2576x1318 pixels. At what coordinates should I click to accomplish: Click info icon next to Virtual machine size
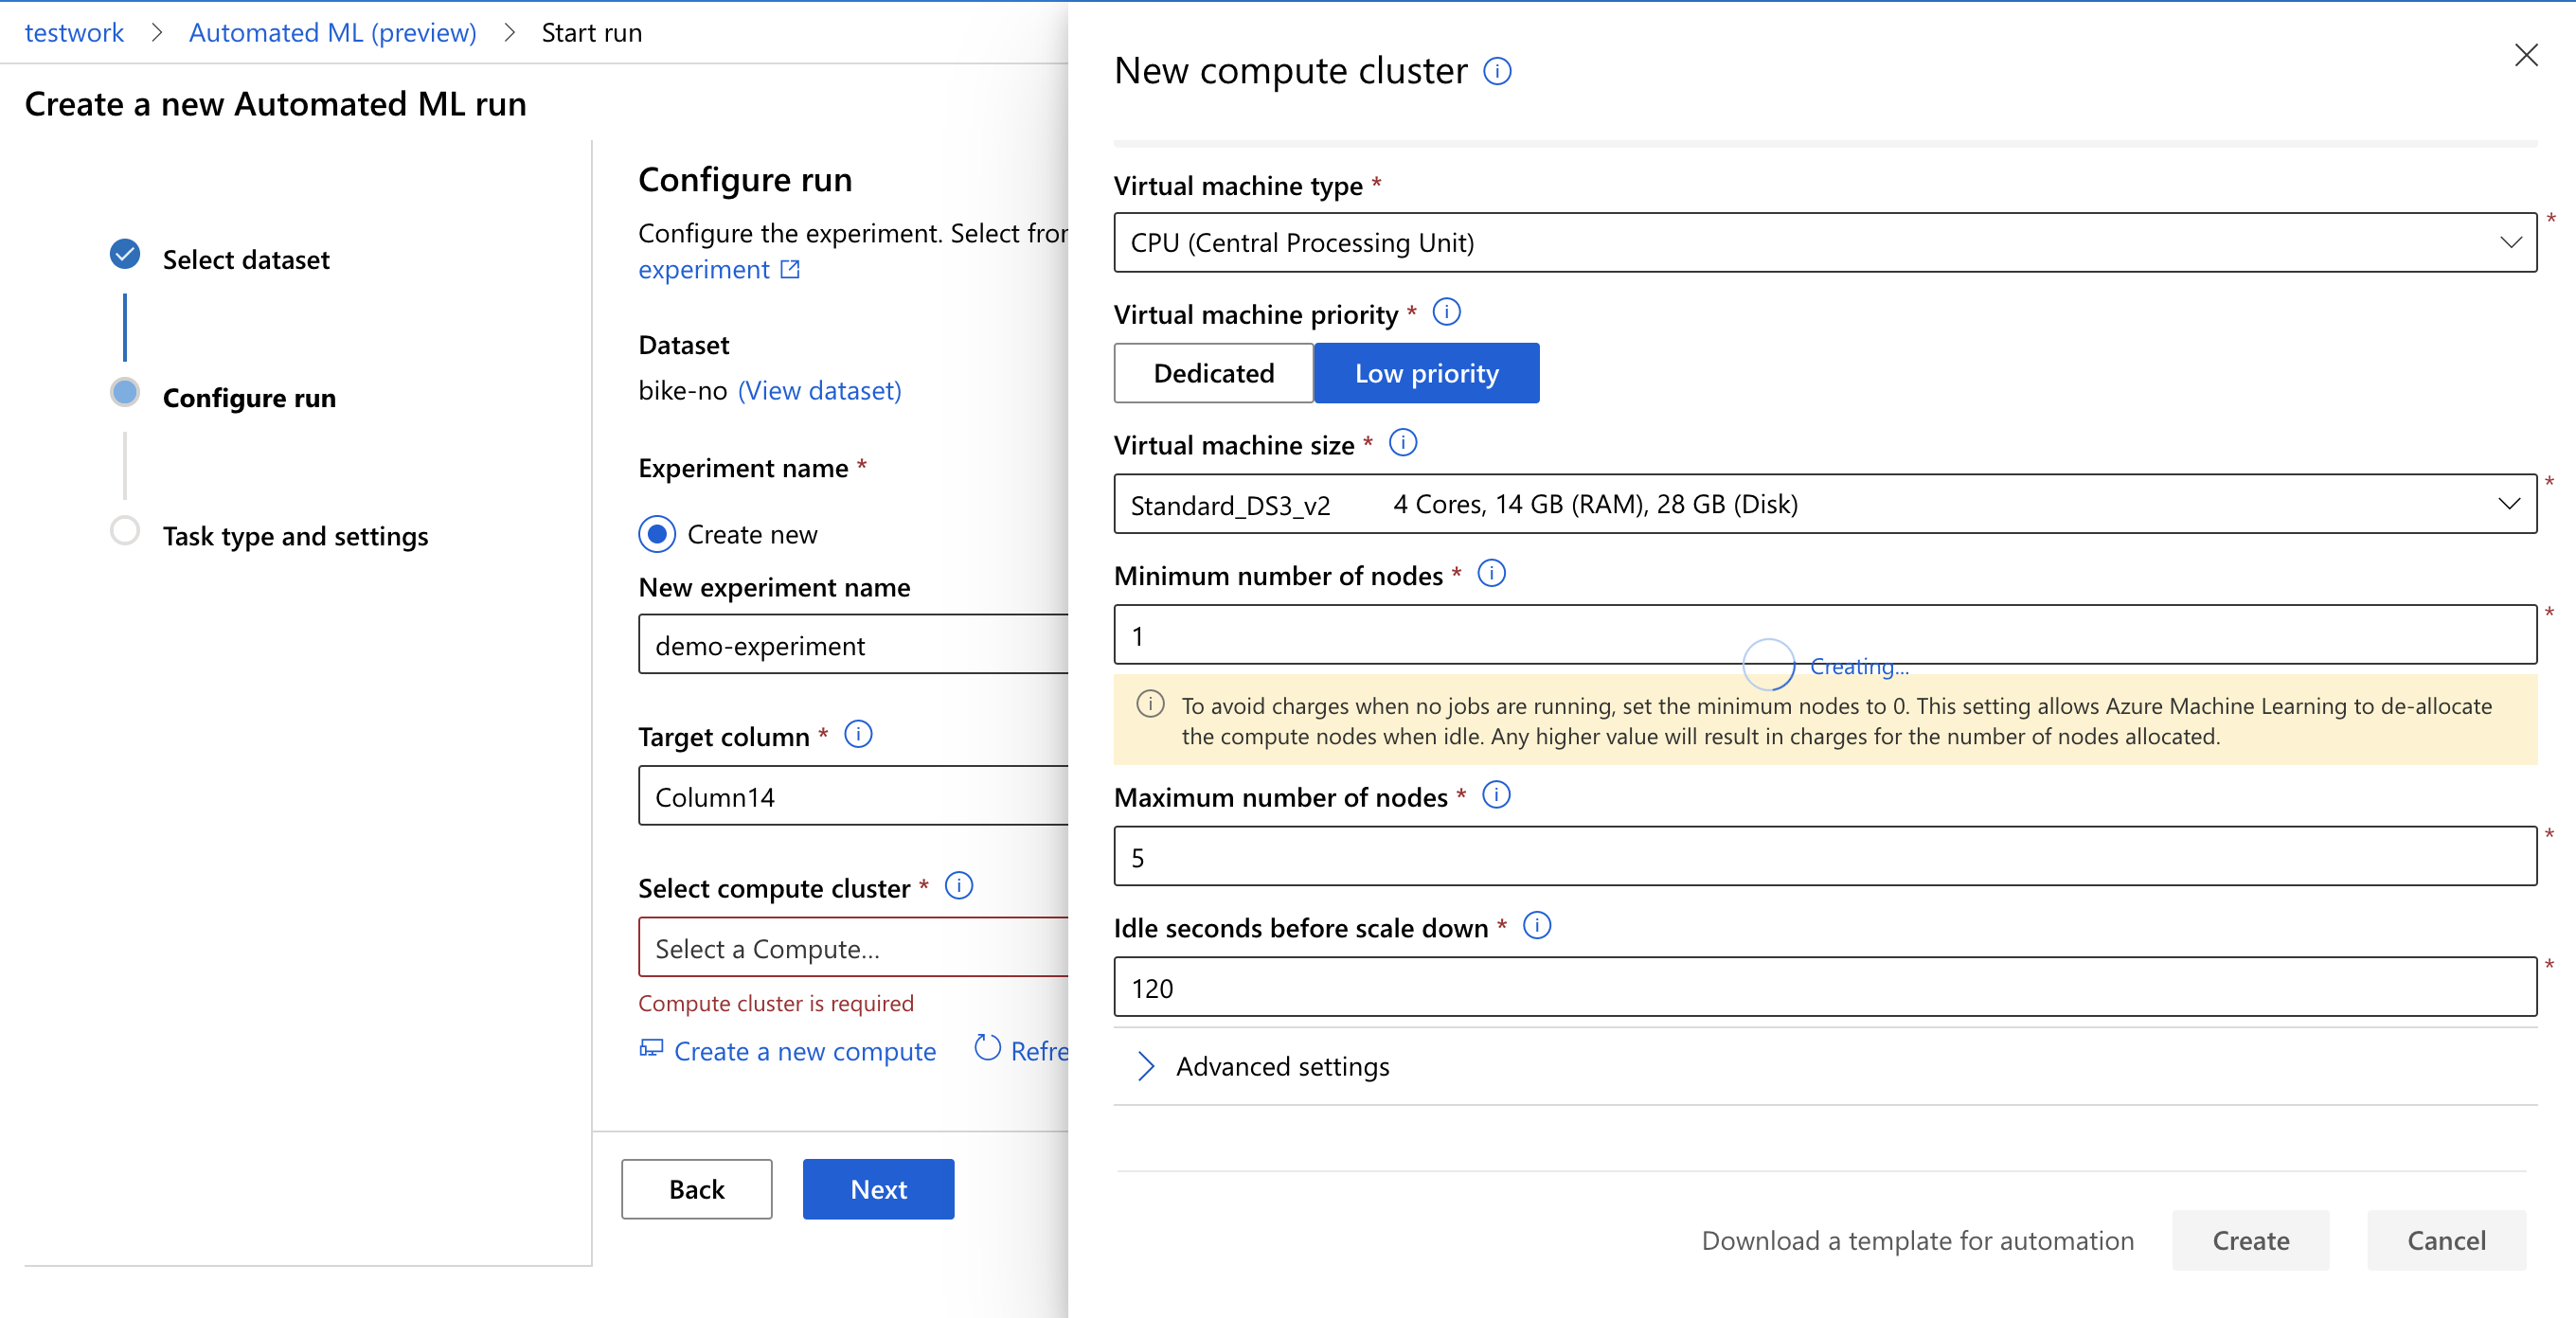click(x=1402, y=442)
